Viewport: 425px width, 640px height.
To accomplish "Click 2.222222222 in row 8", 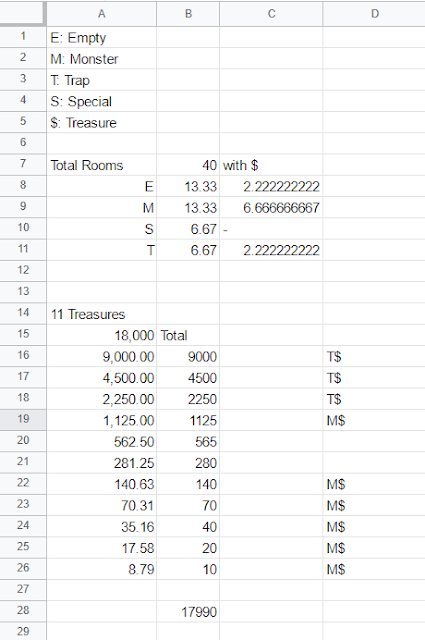I will 271,187.
